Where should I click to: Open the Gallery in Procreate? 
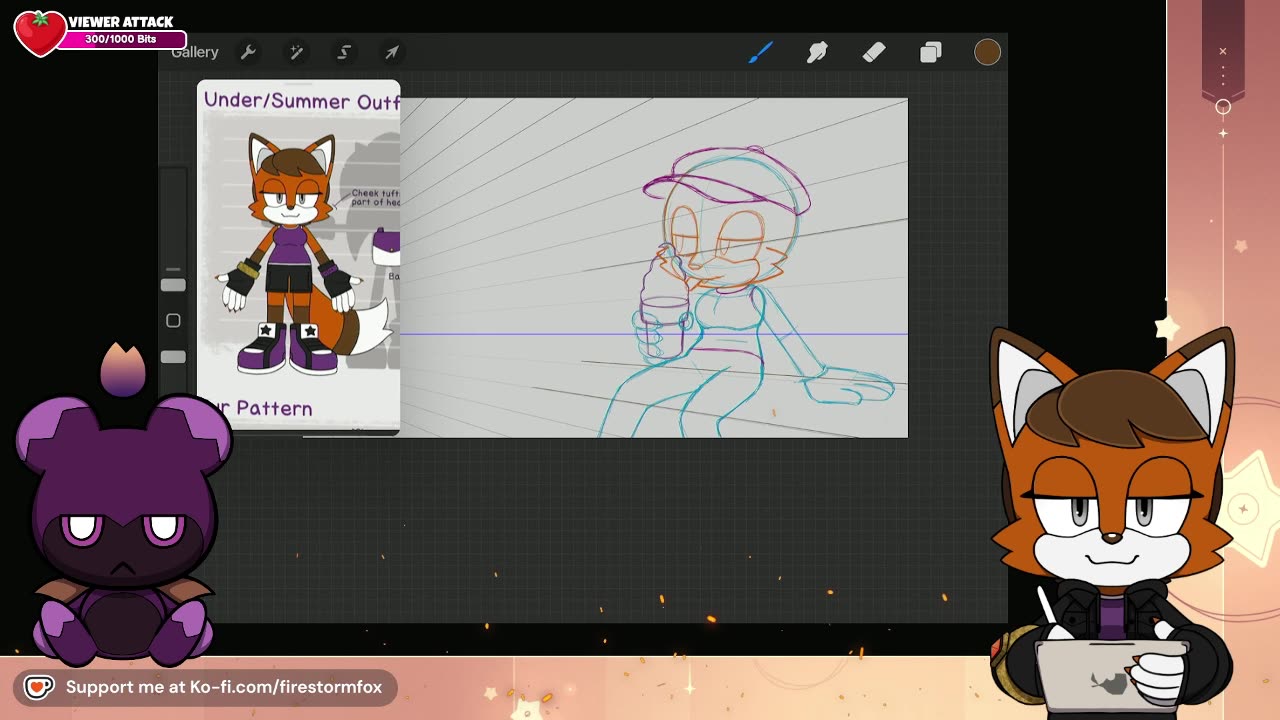(x=194, y=52)
